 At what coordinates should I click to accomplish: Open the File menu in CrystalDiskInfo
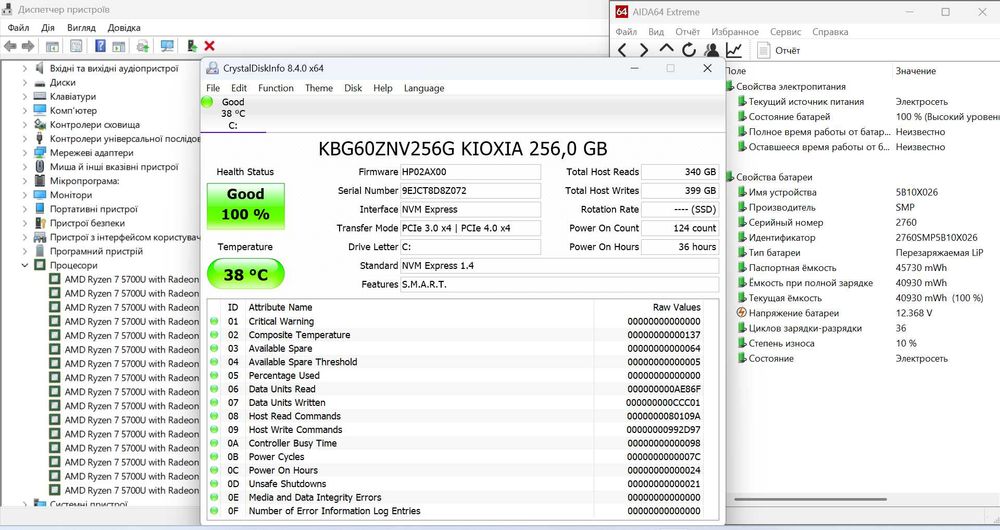pos(213,88)
